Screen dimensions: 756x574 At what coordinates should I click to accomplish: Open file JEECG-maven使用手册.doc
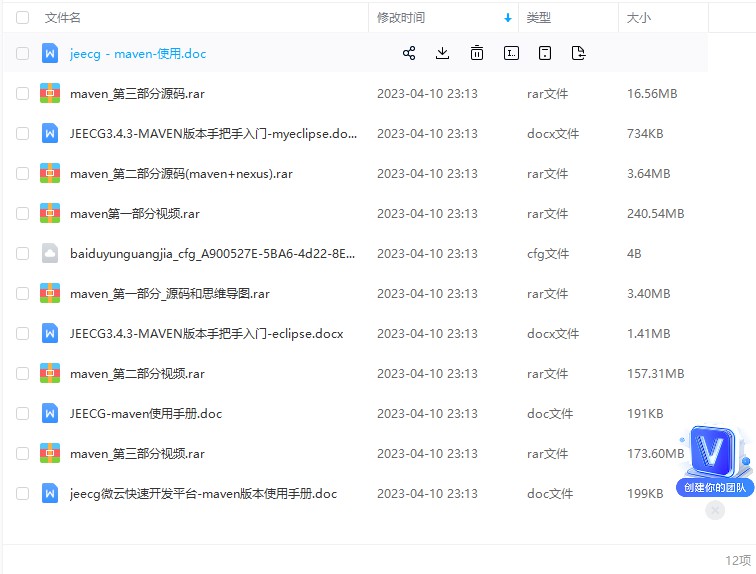click(x=146, y=414)
